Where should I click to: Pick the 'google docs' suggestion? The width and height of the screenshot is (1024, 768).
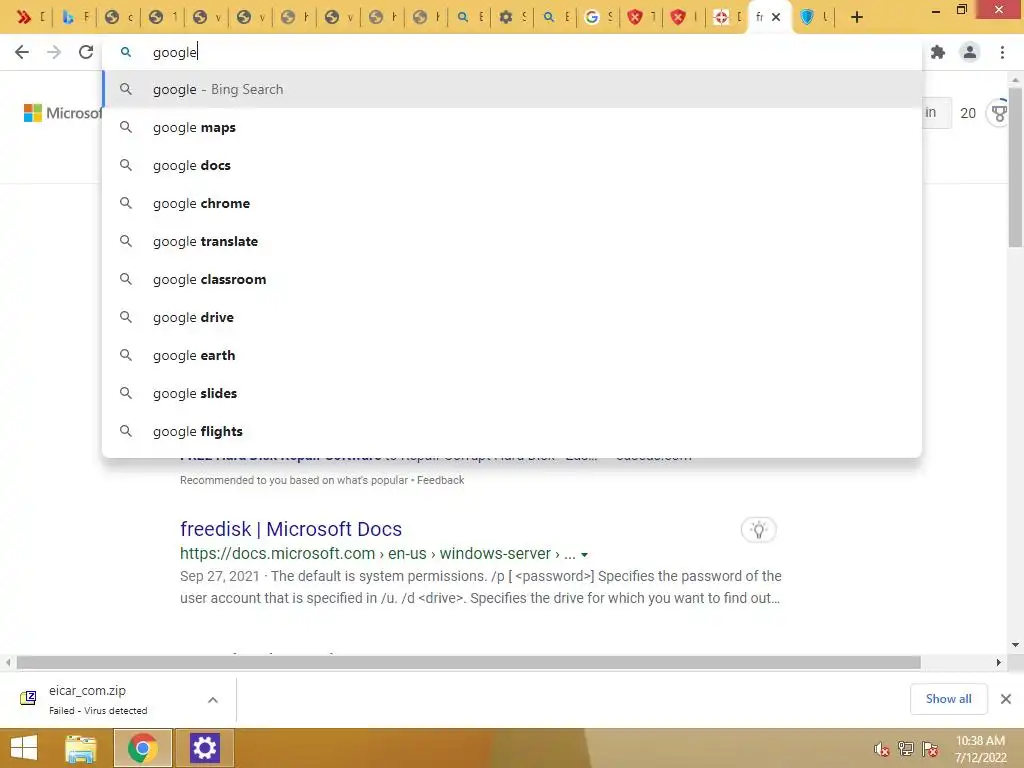point(513,165)
